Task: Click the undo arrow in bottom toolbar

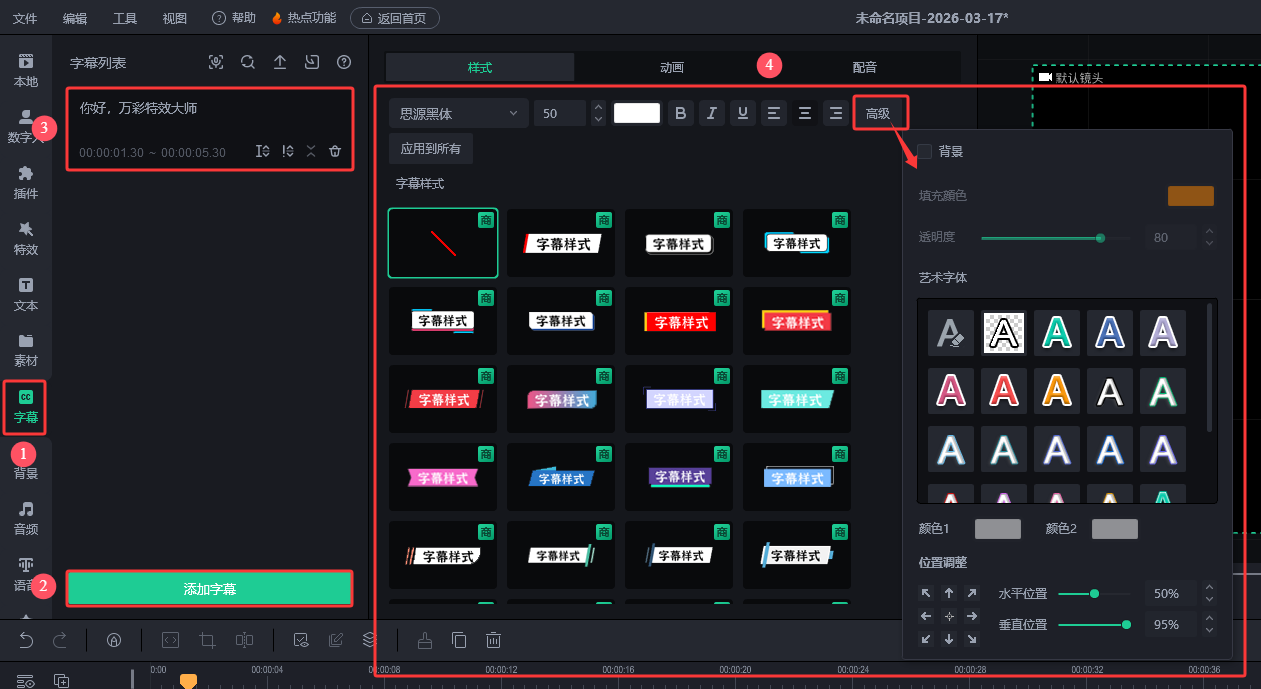Action: tap(28, 640)
